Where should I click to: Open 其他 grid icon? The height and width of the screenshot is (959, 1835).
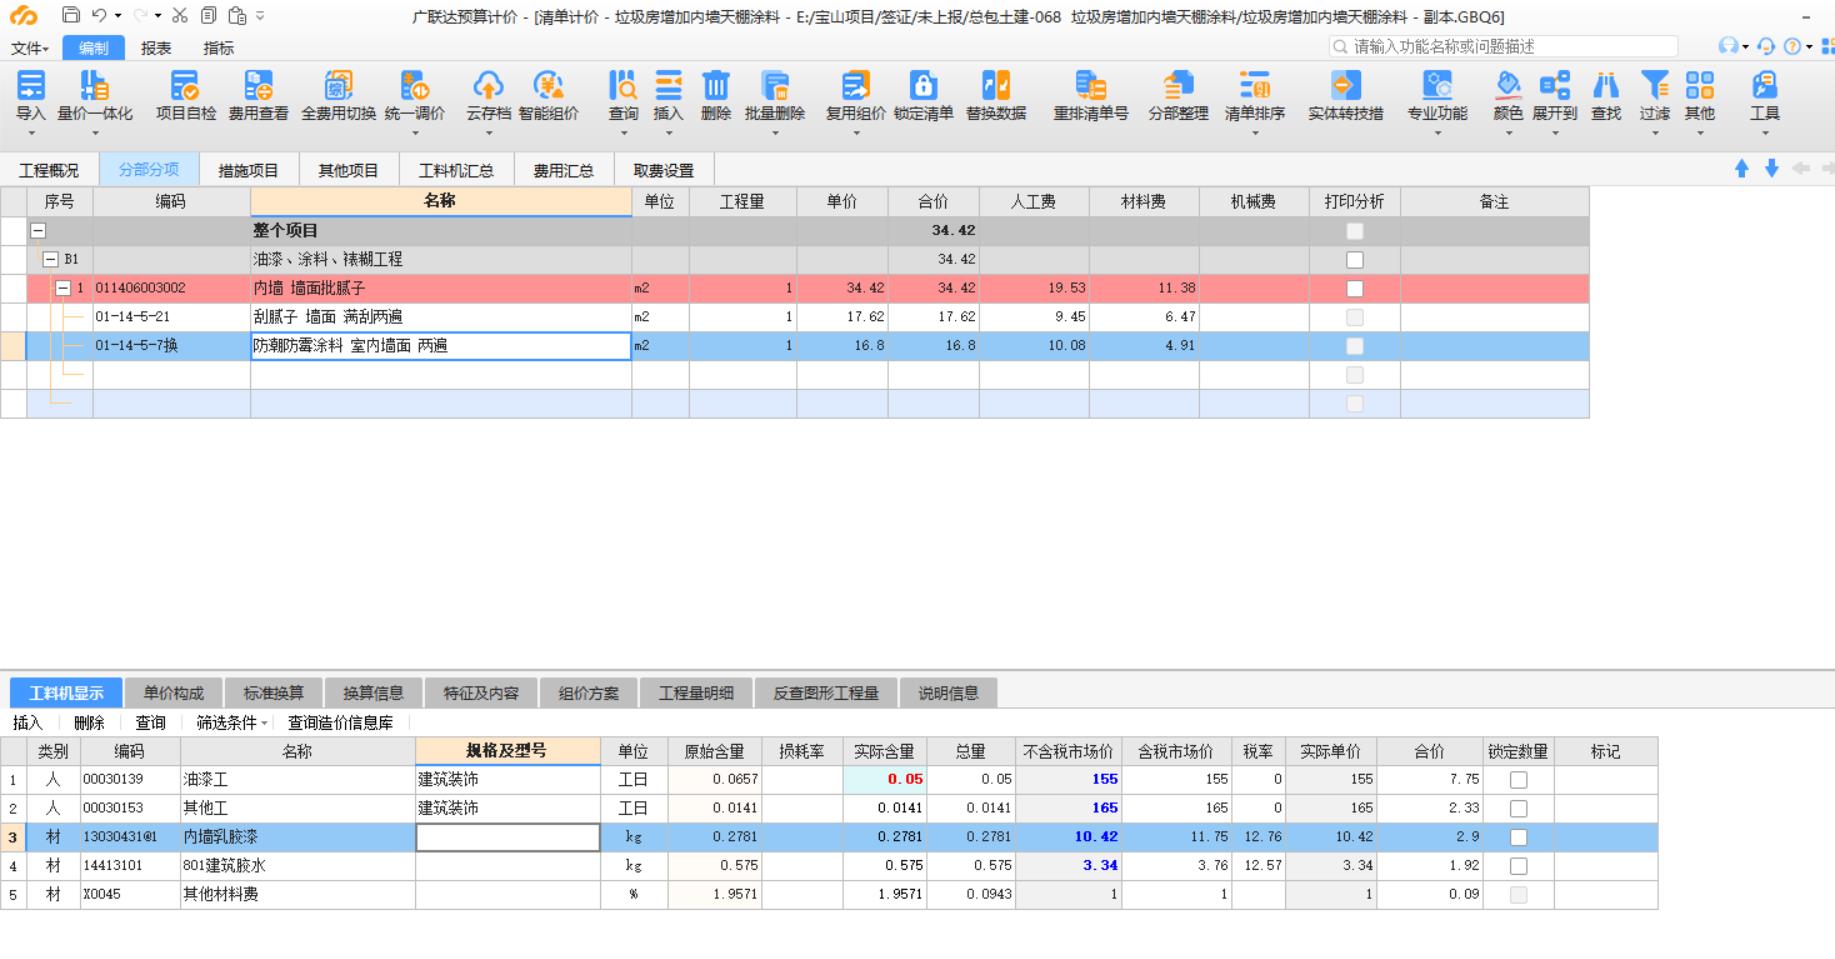pyautogui.click(x=1699, y=86)
